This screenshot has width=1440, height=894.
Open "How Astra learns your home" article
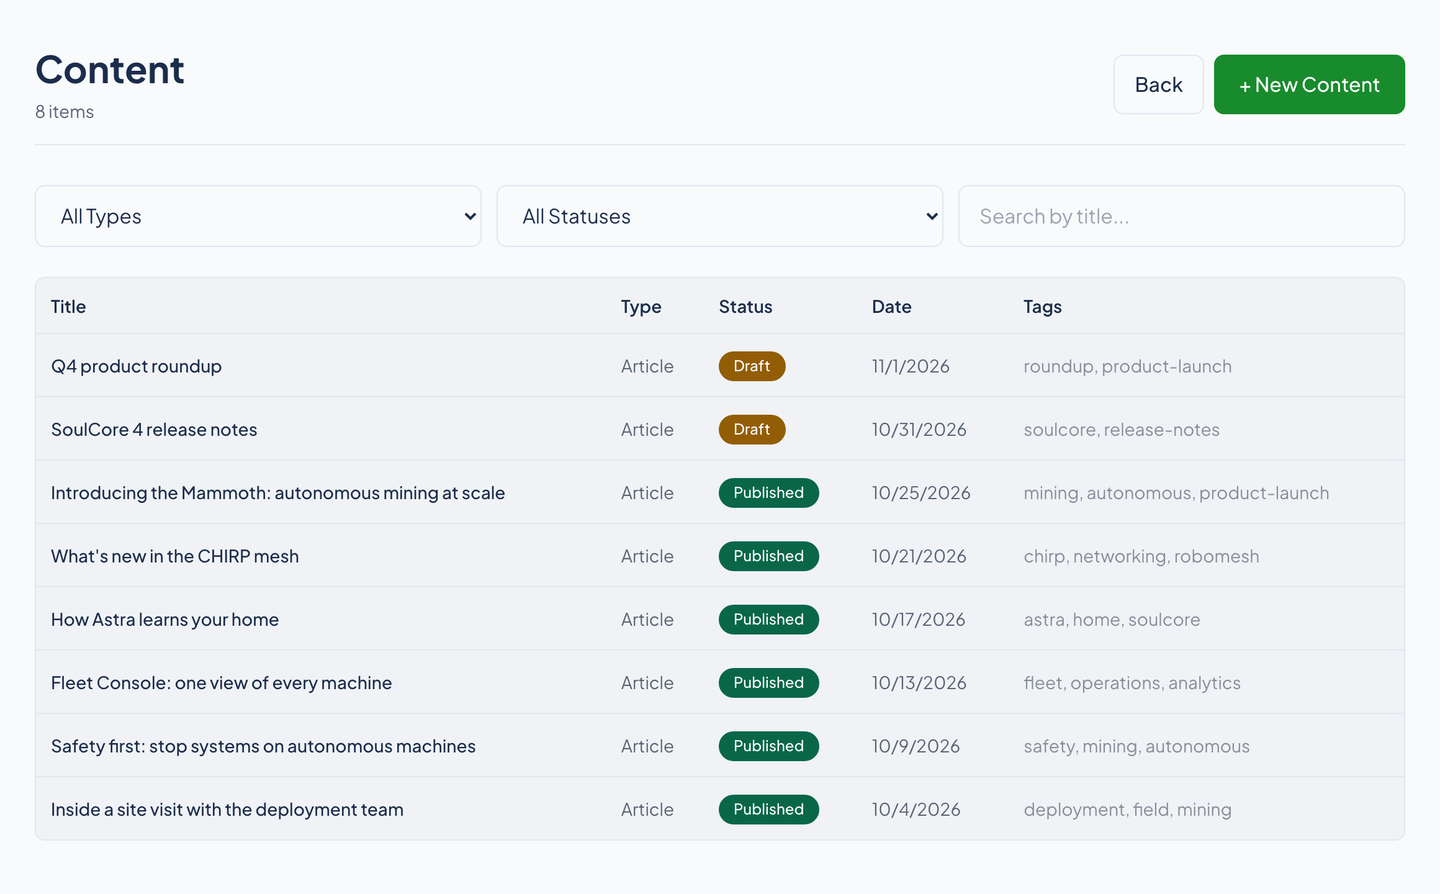pos(165,619)
